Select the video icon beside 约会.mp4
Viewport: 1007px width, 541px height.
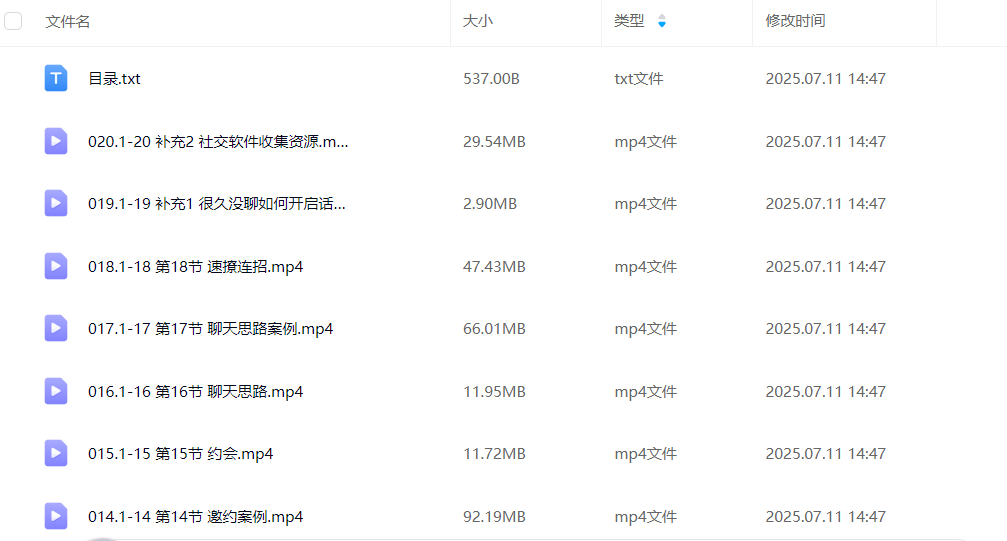click(56, 453)
